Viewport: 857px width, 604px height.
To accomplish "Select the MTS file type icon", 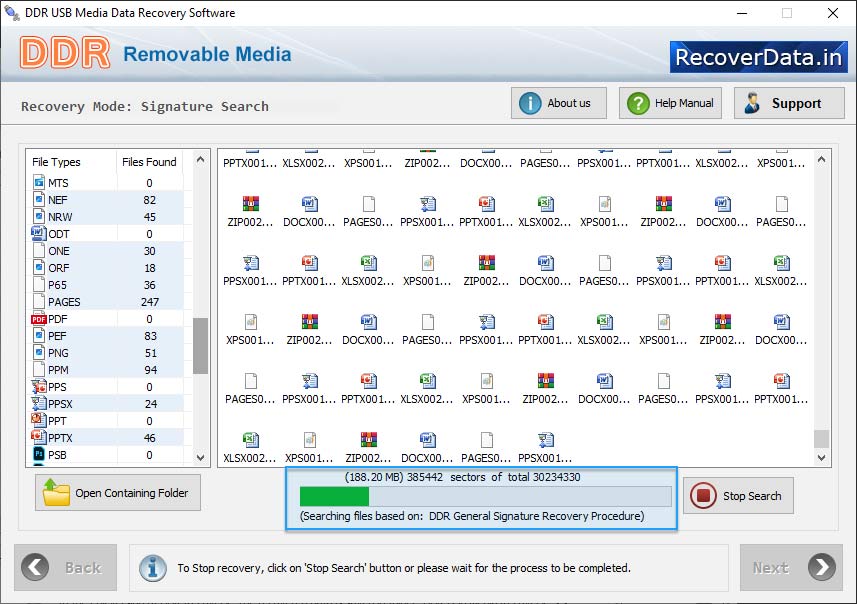I will click(x=38, y=182).
